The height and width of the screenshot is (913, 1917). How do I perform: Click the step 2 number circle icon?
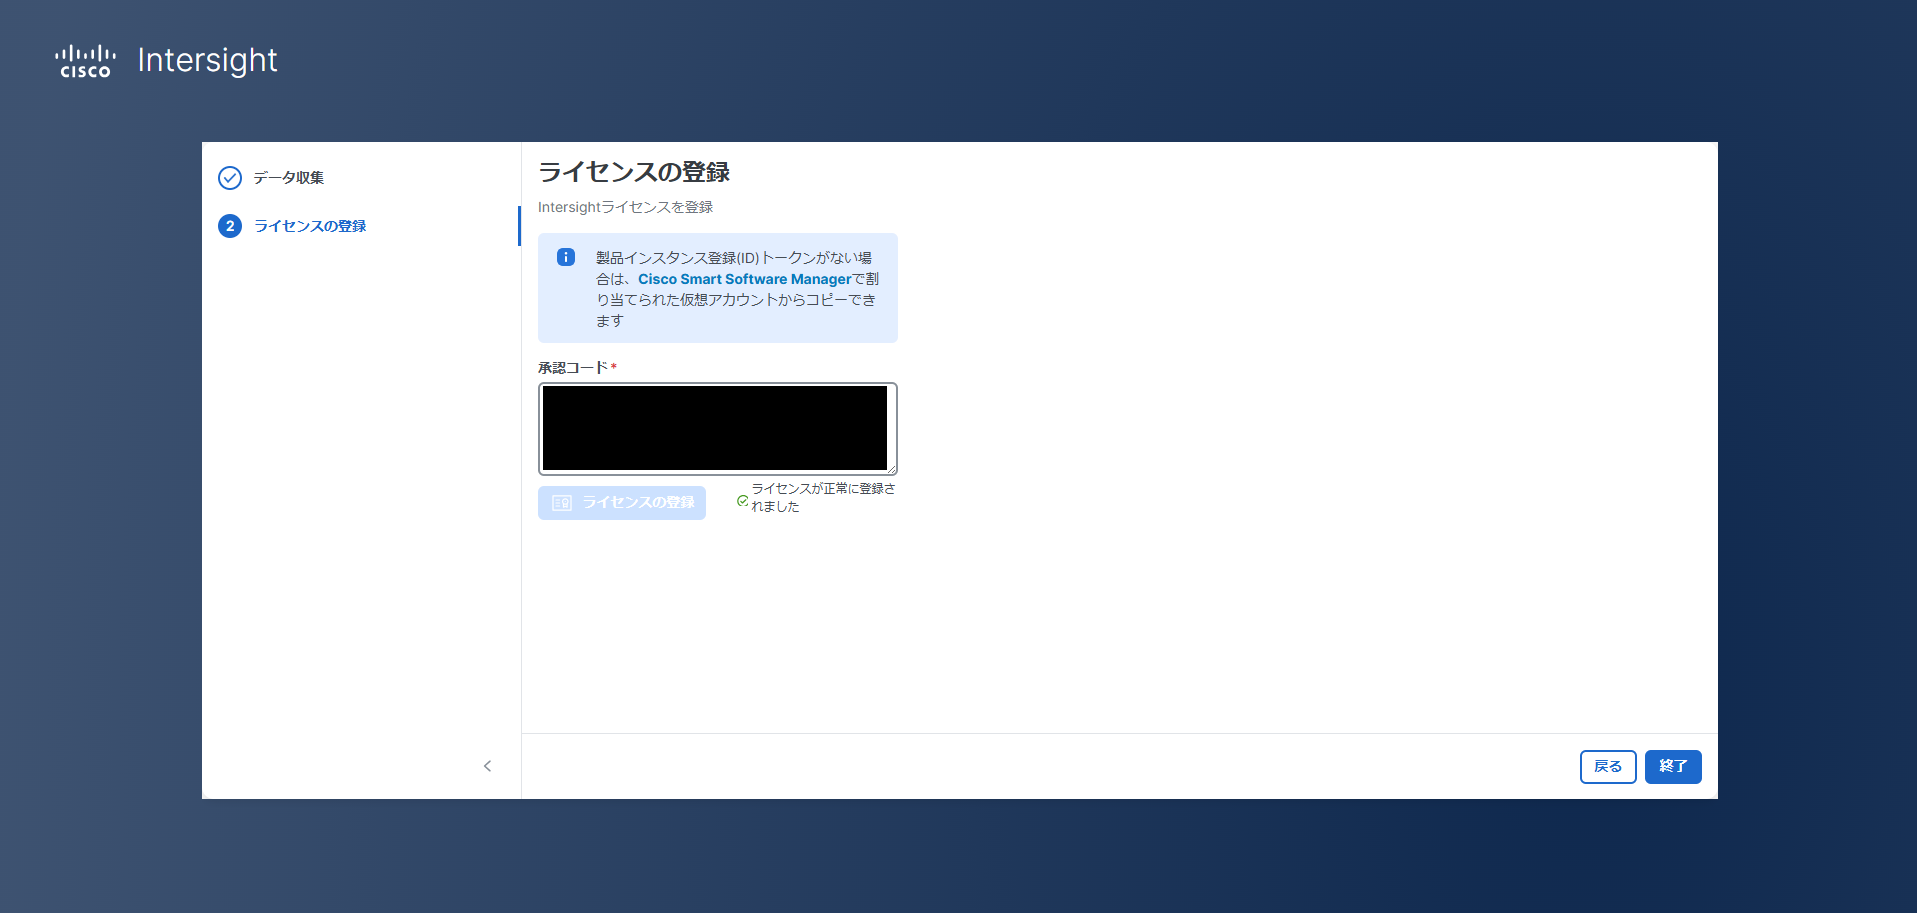coord(230,226)
